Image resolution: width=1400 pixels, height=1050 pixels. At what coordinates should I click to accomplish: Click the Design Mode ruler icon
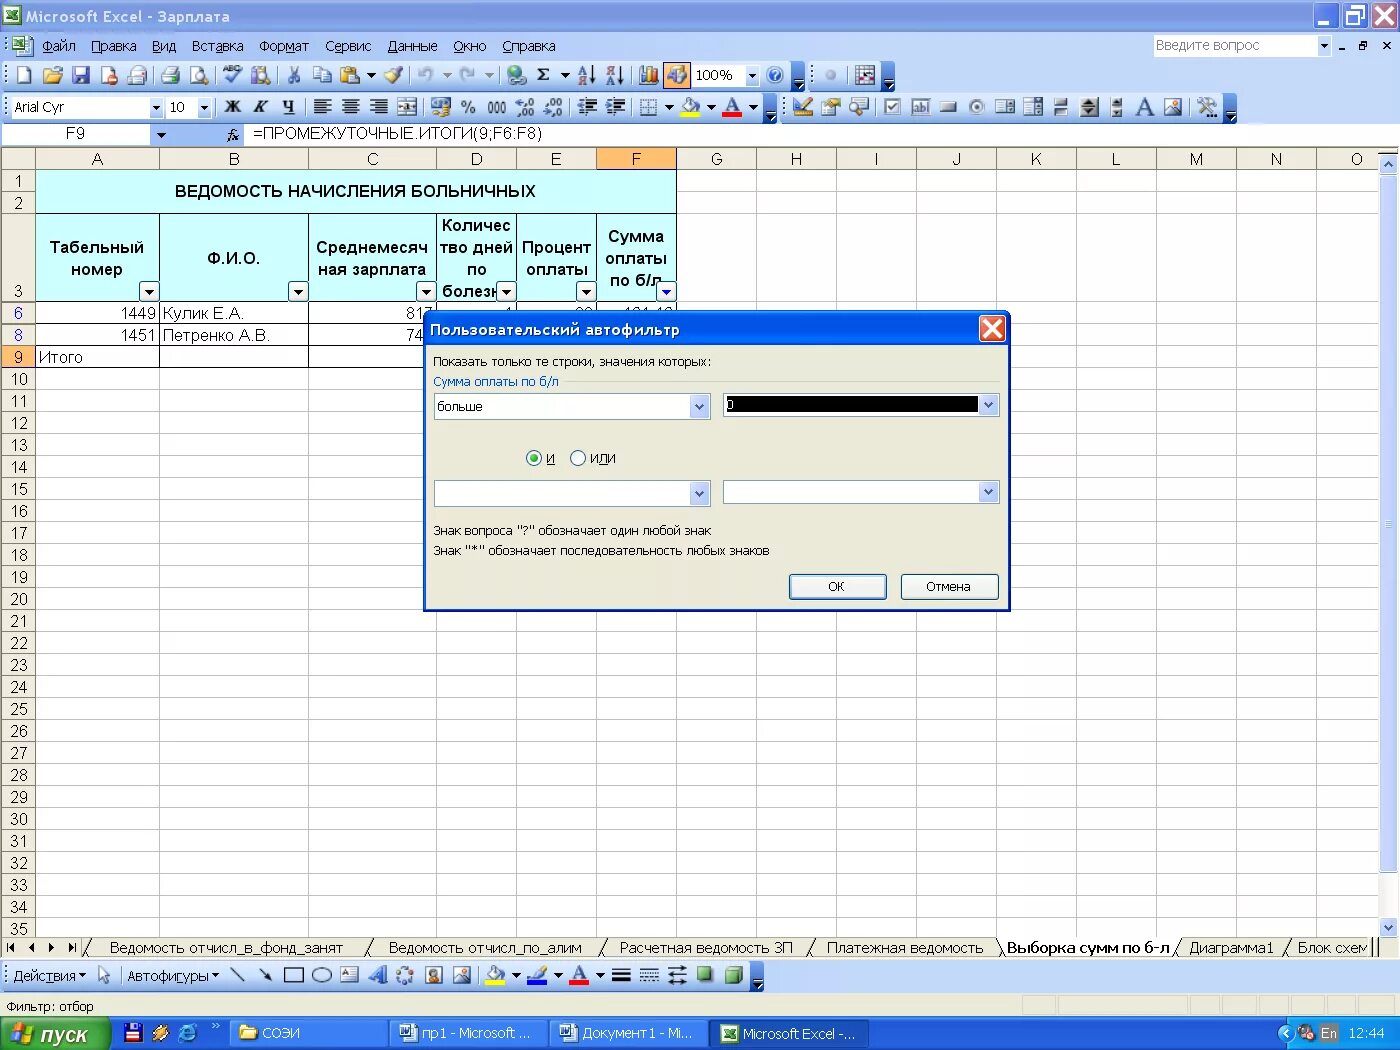click(802, 107)
